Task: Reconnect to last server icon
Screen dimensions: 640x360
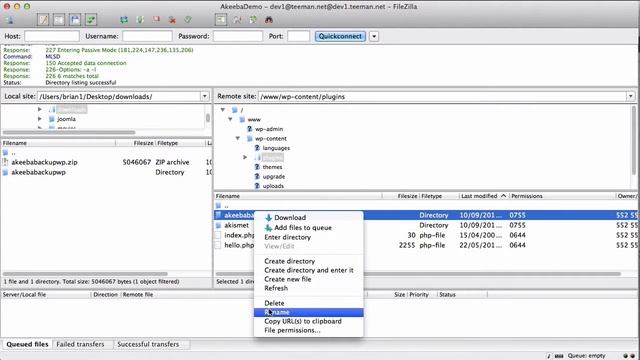Action: (x=188, y=20)
